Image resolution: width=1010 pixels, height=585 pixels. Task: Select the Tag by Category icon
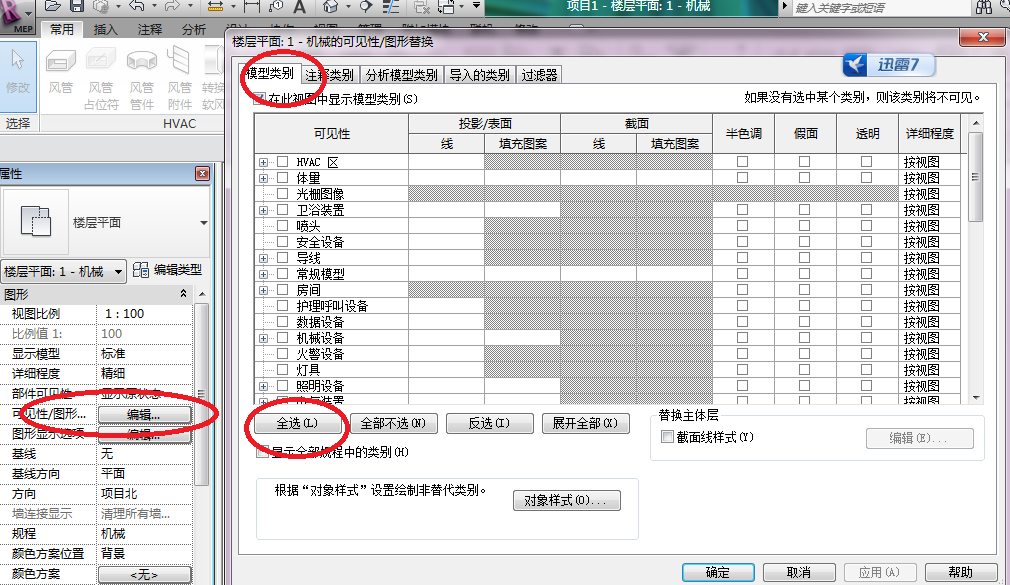[276, 6]
